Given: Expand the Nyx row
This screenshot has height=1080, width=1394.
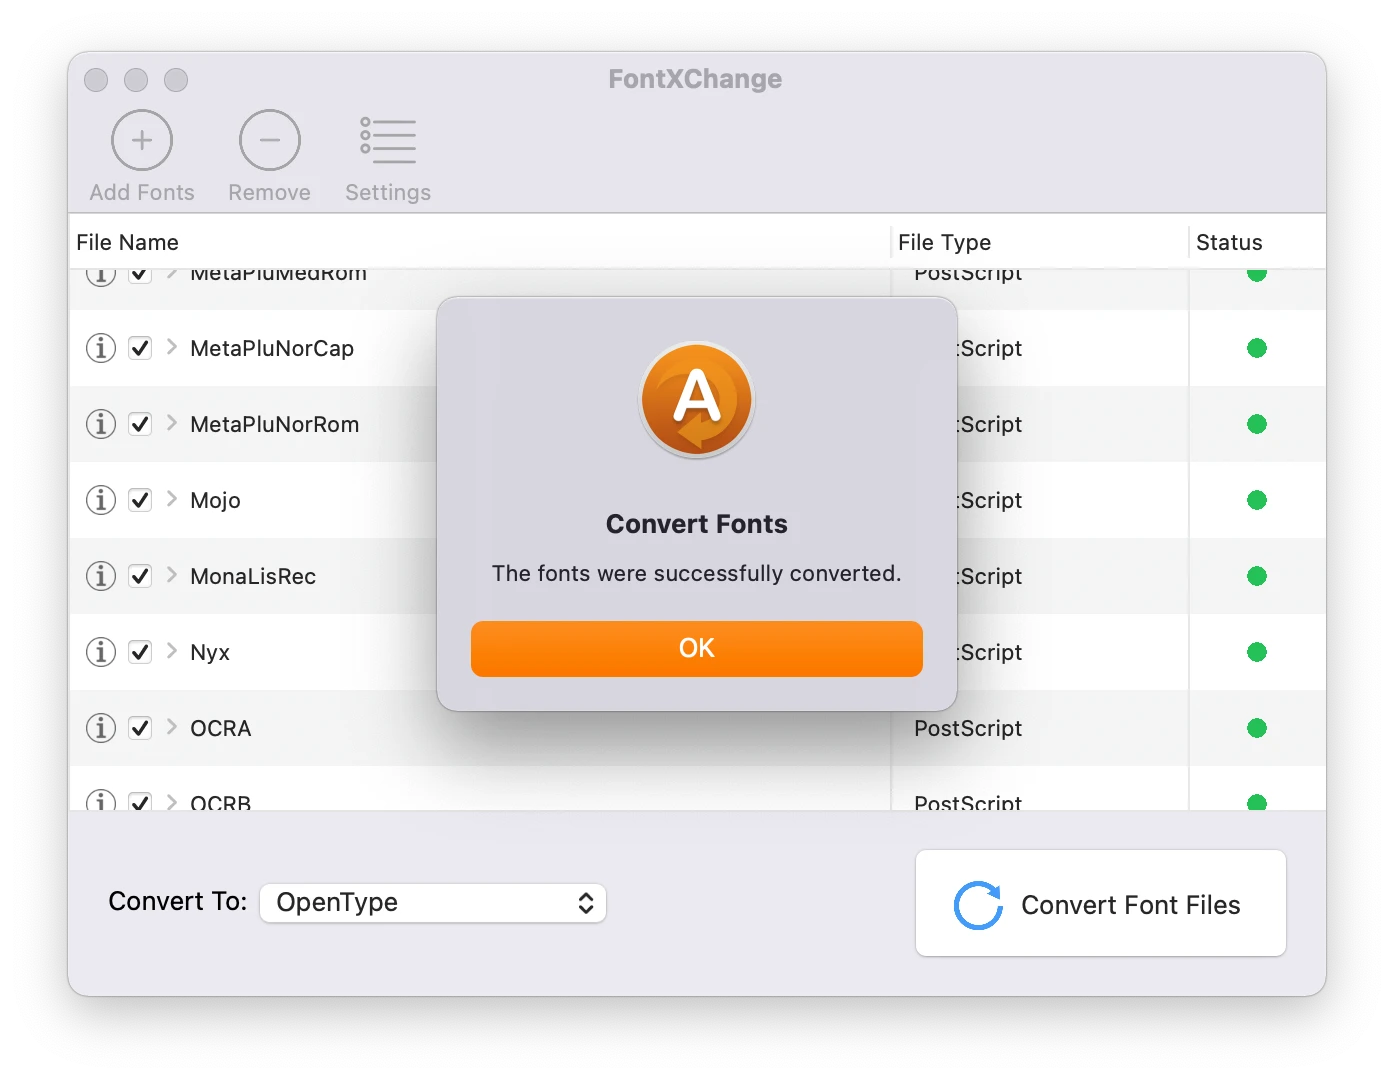Looking at the screenshot, I should click(172, 651).
